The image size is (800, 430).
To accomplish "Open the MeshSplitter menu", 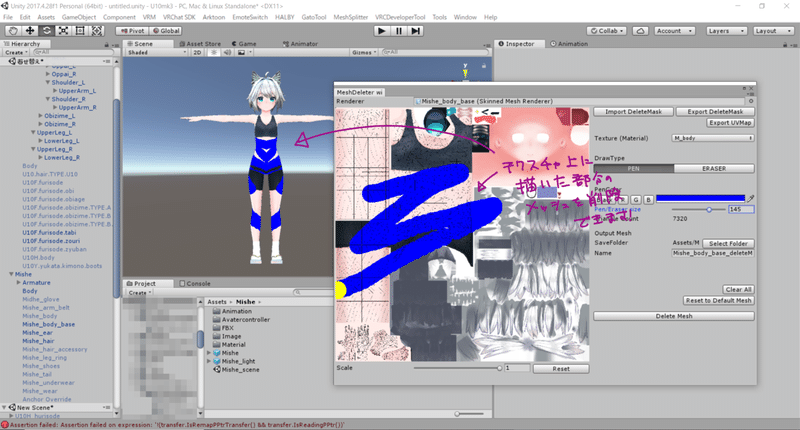I will click(x=351, y=17).
